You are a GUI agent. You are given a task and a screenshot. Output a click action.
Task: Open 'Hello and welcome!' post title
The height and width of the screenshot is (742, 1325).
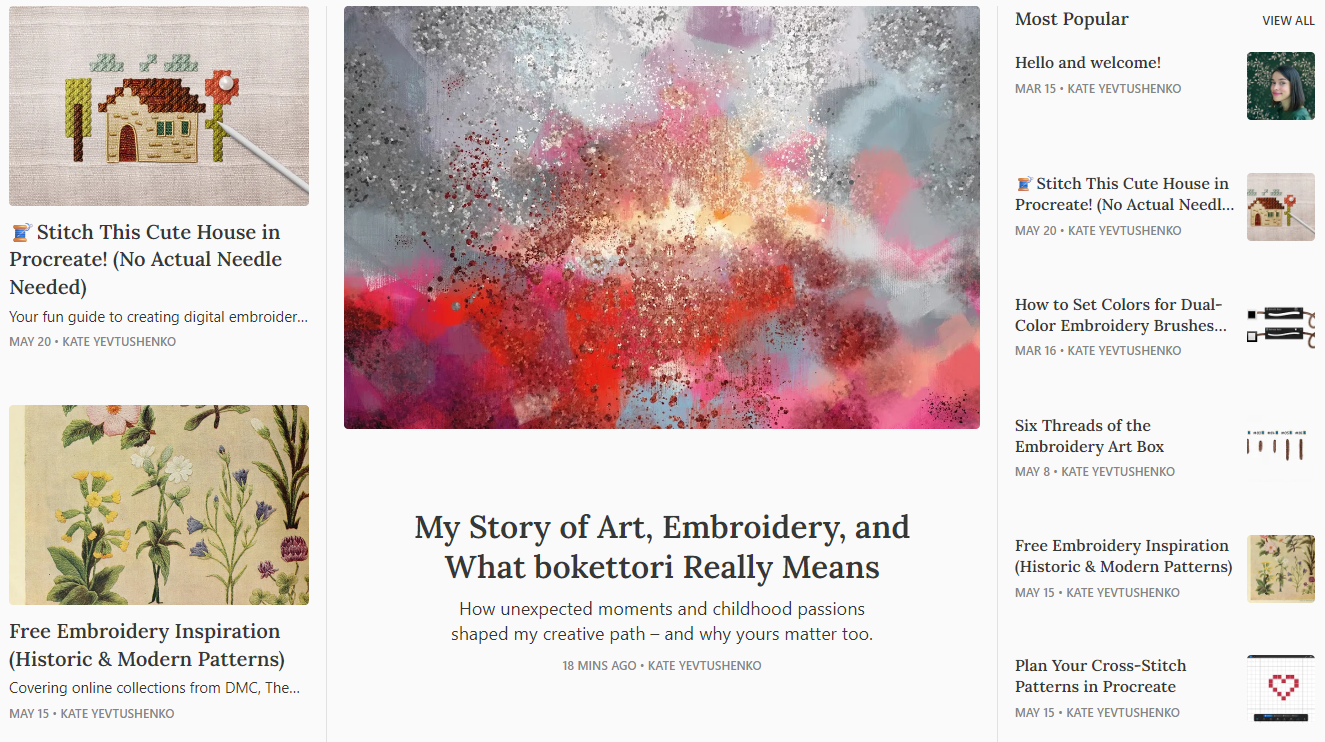click(1087, 63)
